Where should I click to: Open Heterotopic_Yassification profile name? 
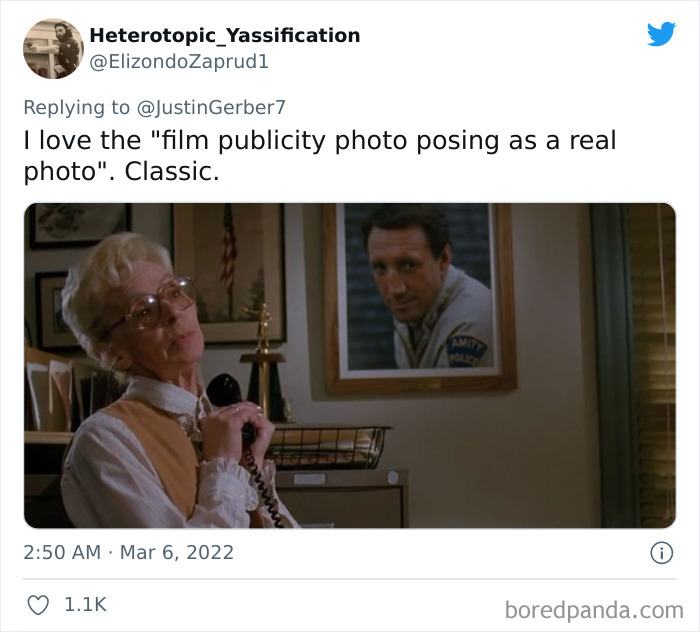(x=225, y=35)
